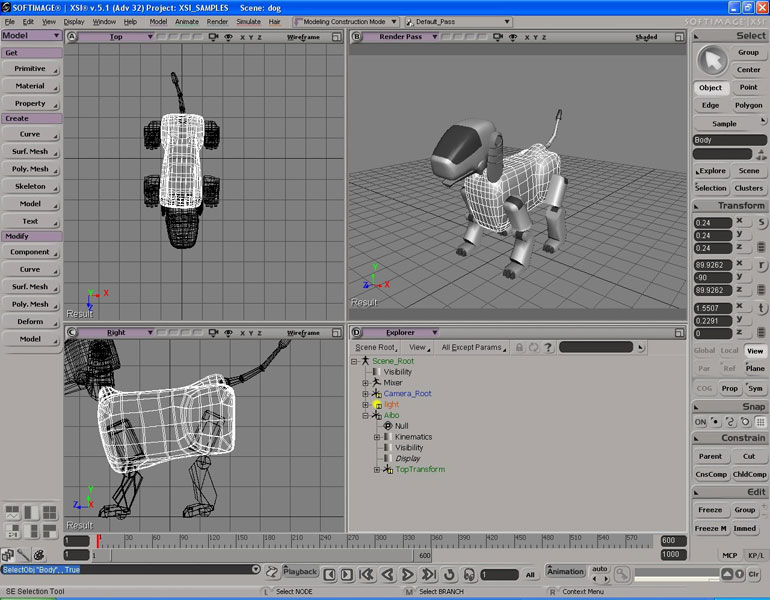This screenshot has height=600, width=770.
Task: Open the Right view selector dropdown
Action: click(116, 332)
